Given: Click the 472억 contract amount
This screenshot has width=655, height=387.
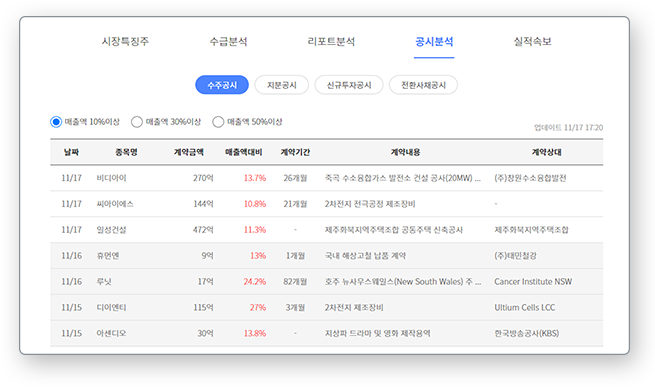Looking at the screenshot, I should pyautogui.click(x=203, y=230).
